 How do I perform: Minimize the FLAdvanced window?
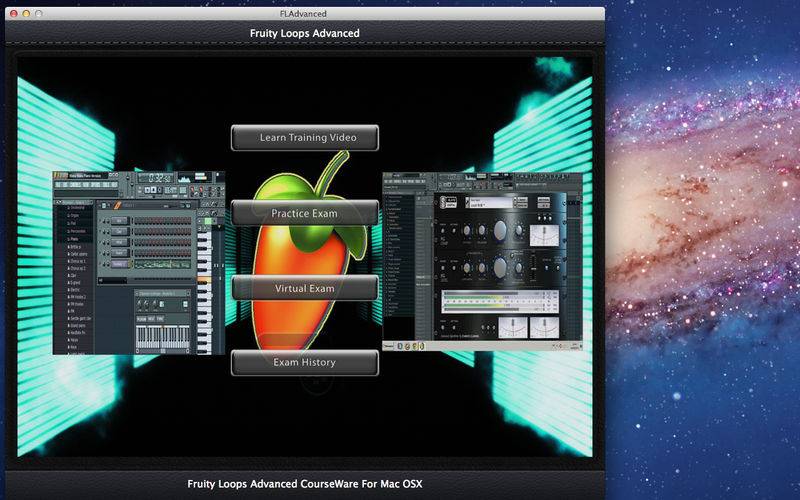pos(26,14)
